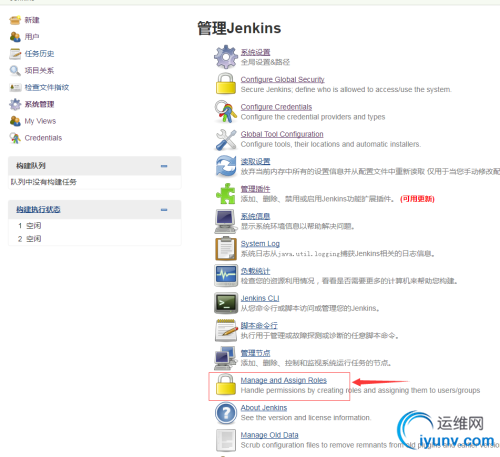Click the 检查文件指纹 fingerprint icon
The width and height of the screenshot is (500, 457).
point(15,88)
